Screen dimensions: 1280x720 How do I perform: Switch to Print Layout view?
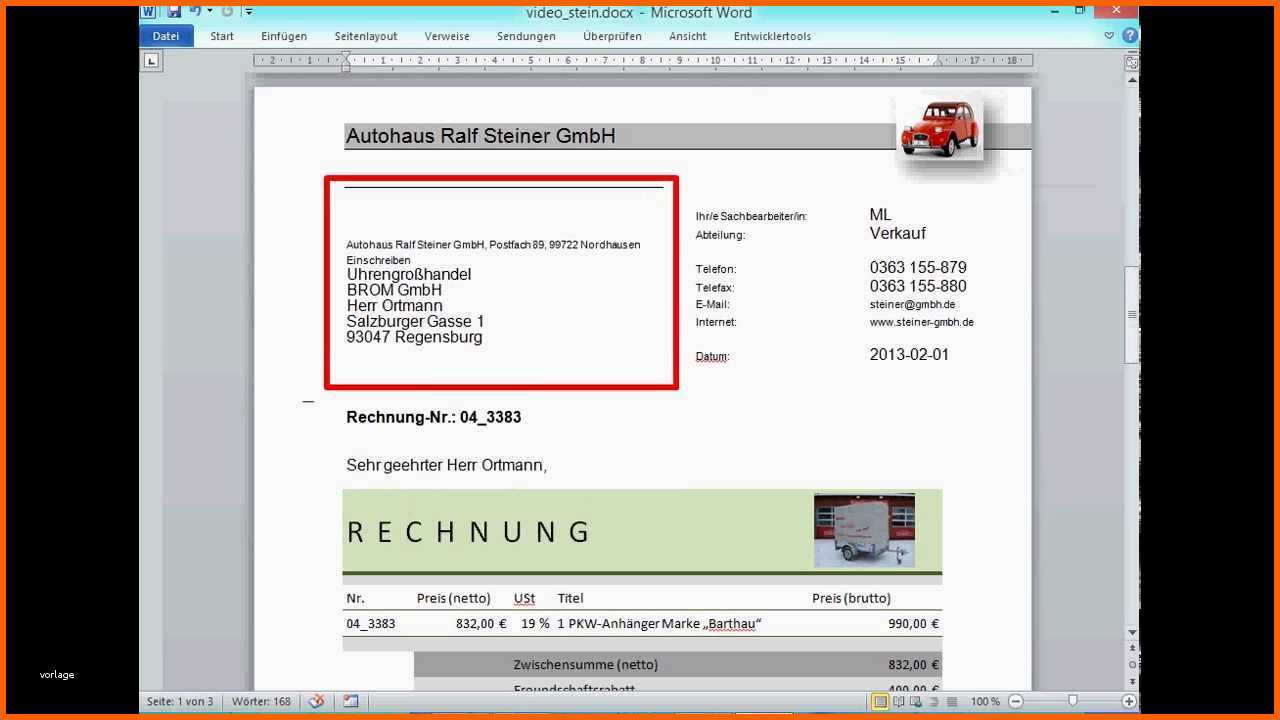880,701
